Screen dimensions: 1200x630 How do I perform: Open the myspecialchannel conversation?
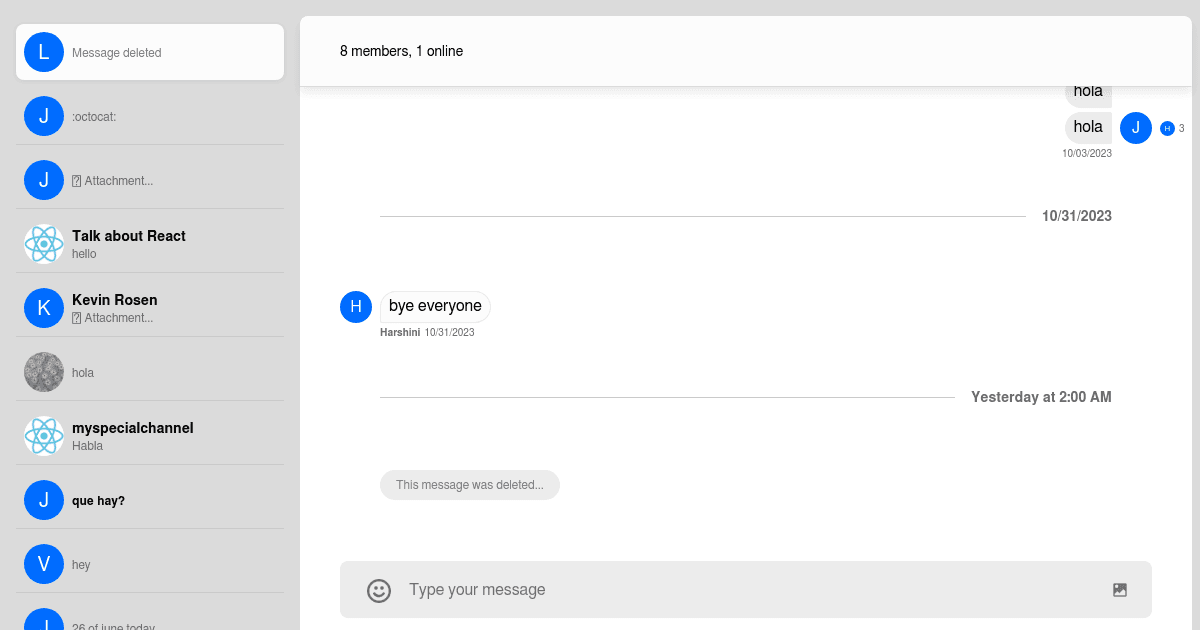tap(150, 435)
